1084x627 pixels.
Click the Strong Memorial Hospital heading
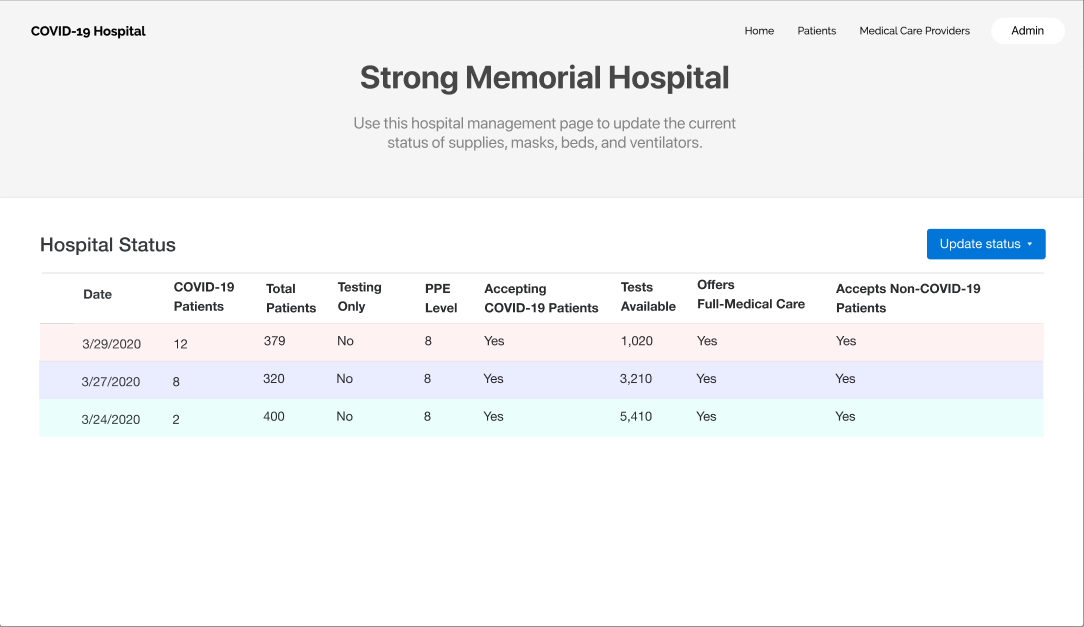(545, 77)
